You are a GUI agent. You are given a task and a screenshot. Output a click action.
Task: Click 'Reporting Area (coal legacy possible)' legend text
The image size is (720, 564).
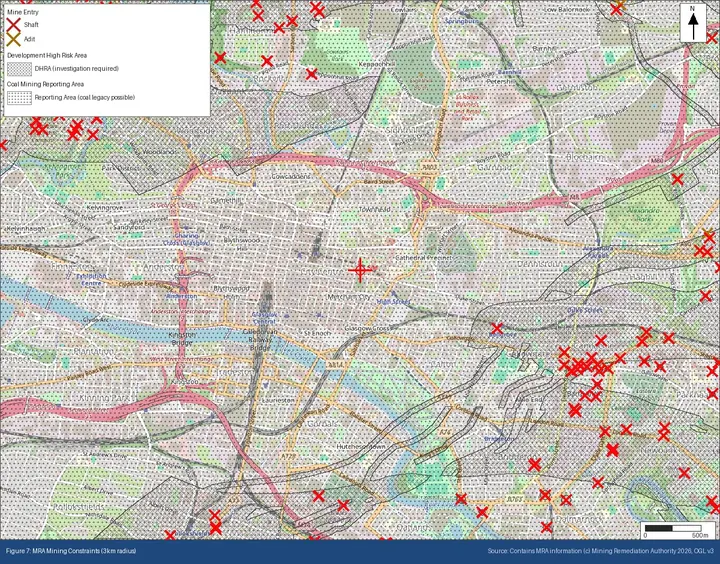pos(85,97)
